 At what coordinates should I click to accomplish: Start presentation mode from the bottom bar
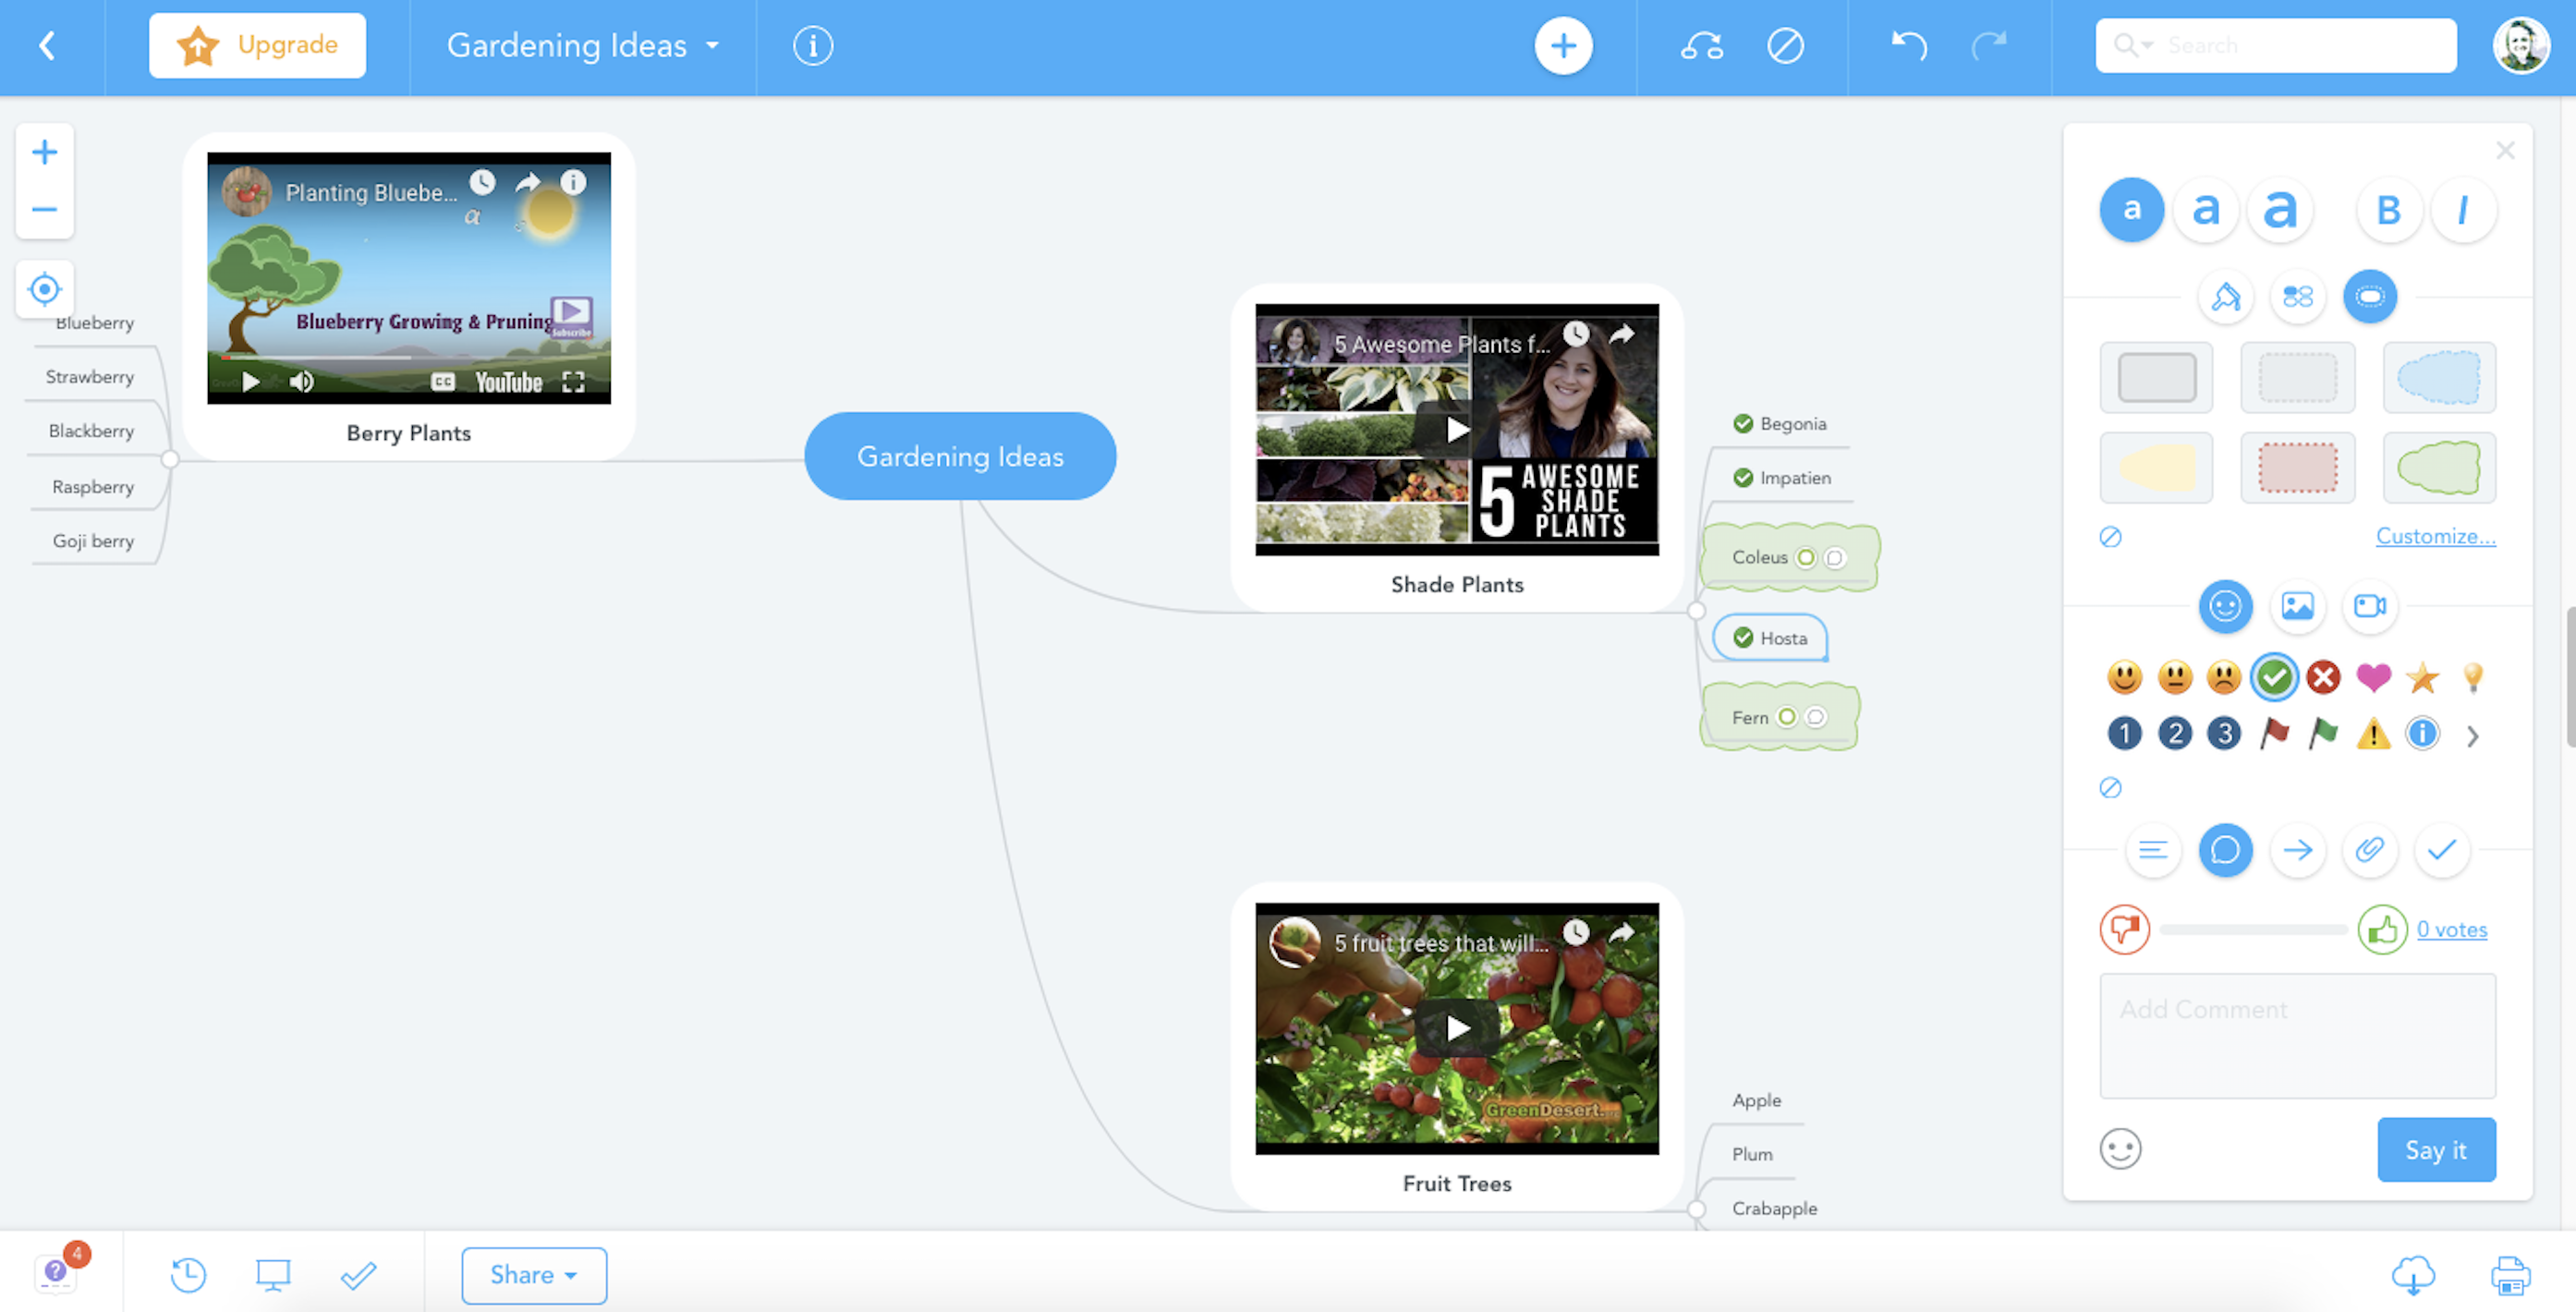tap(272, 1274)
